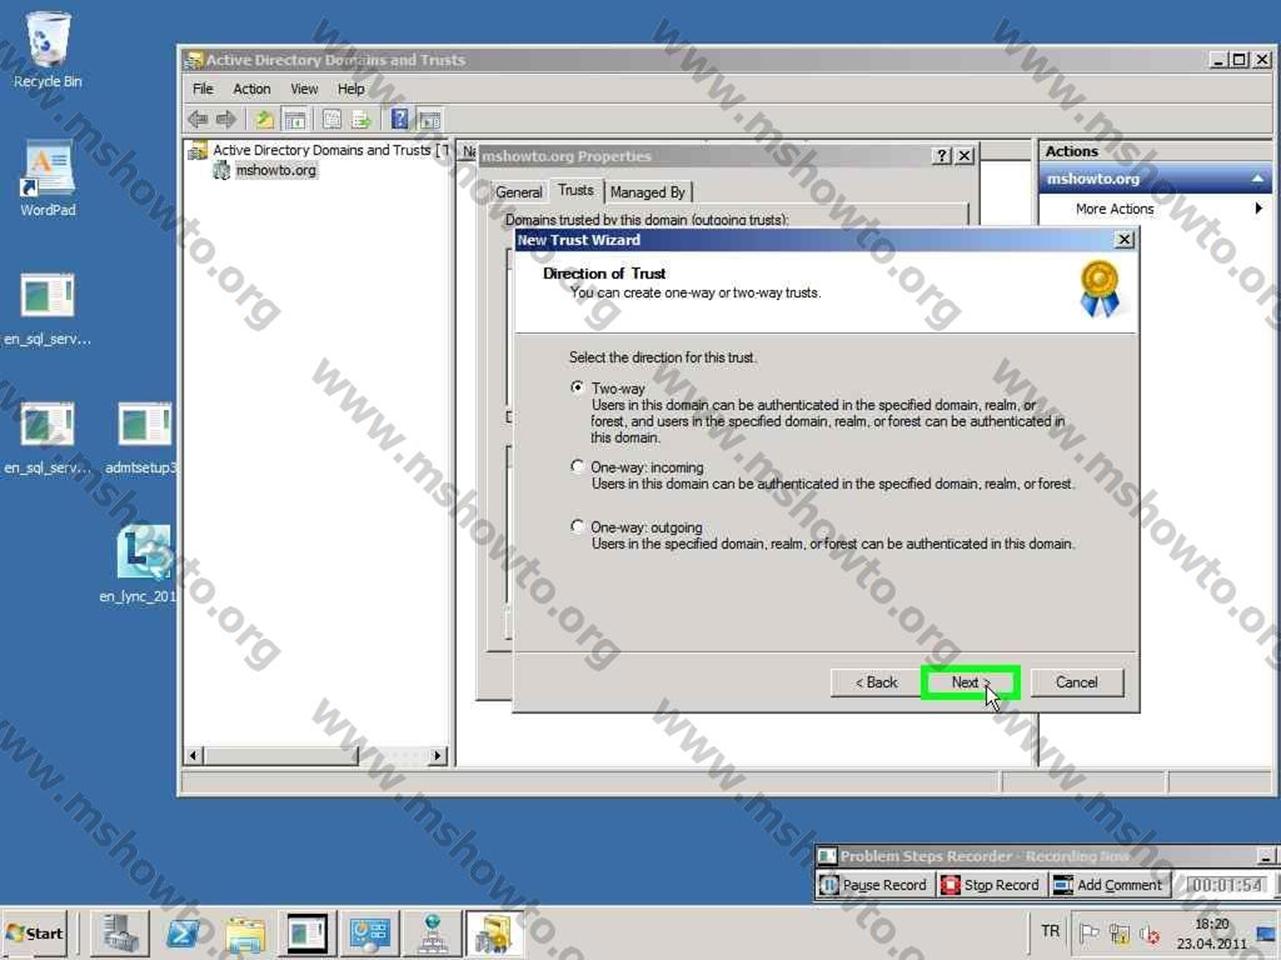This screenshot has height=960, width=1281.
Task: Click the network tray icon
Action: (1119, 934)
